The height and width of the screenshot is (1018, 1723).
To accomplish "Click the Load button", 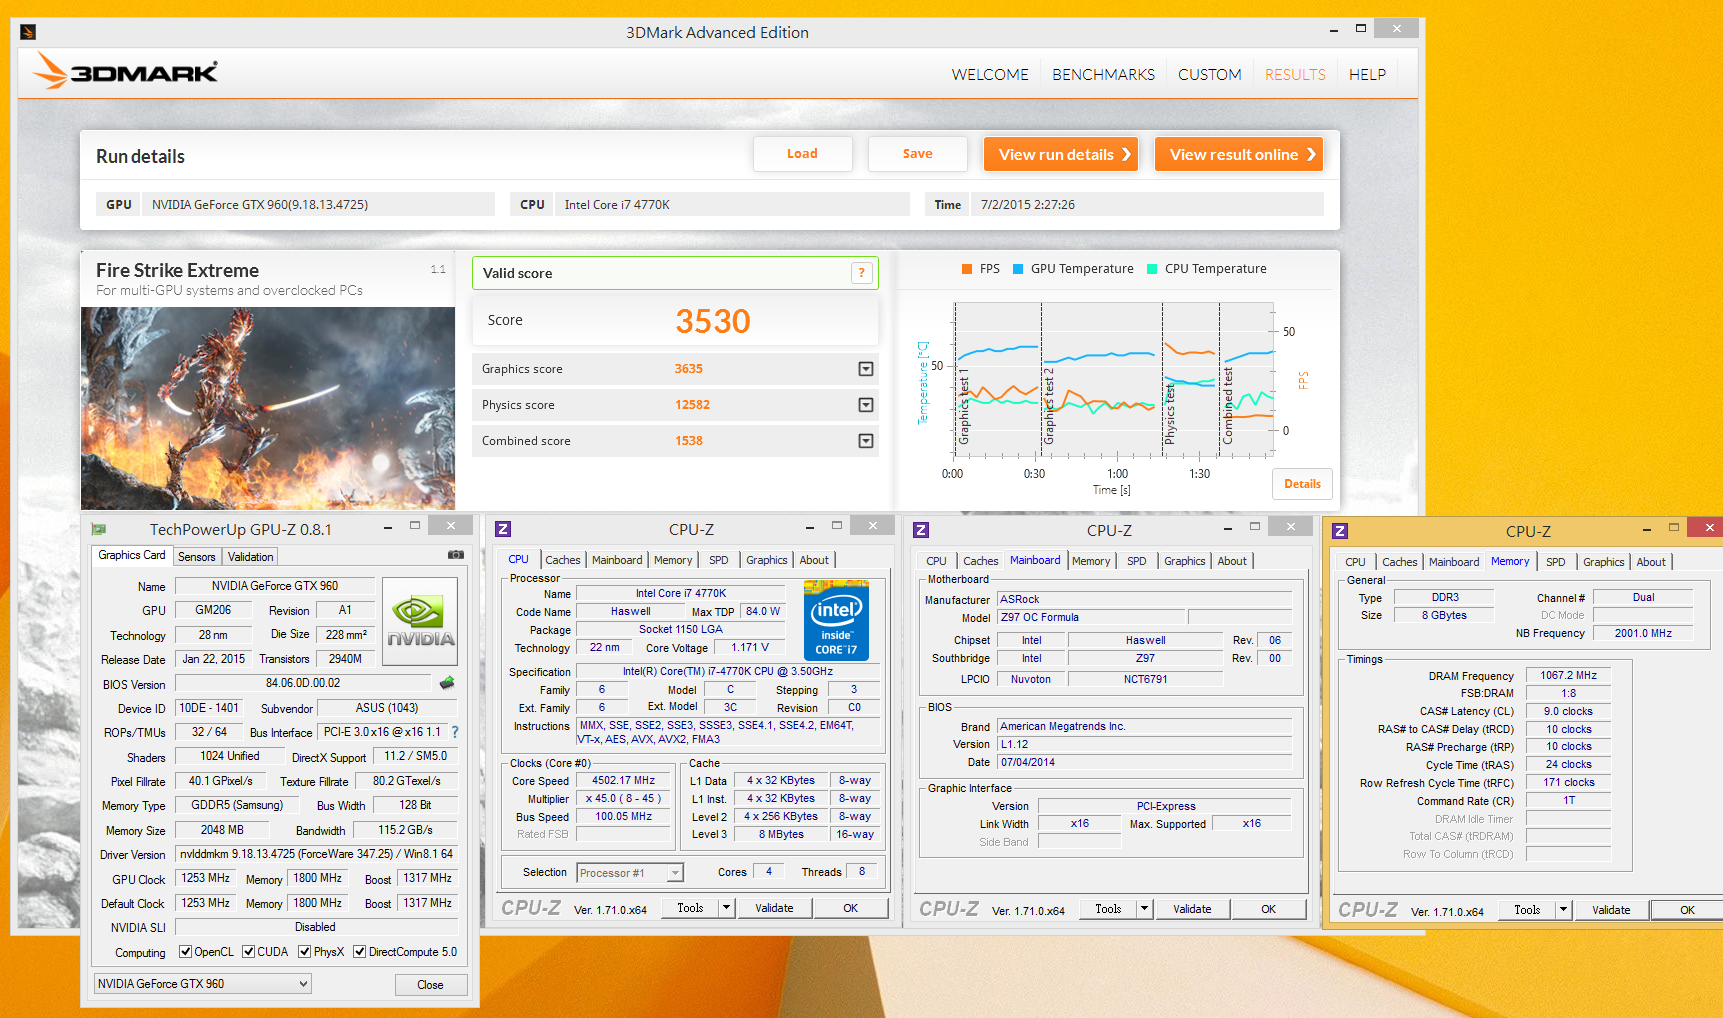I will 802,154.
